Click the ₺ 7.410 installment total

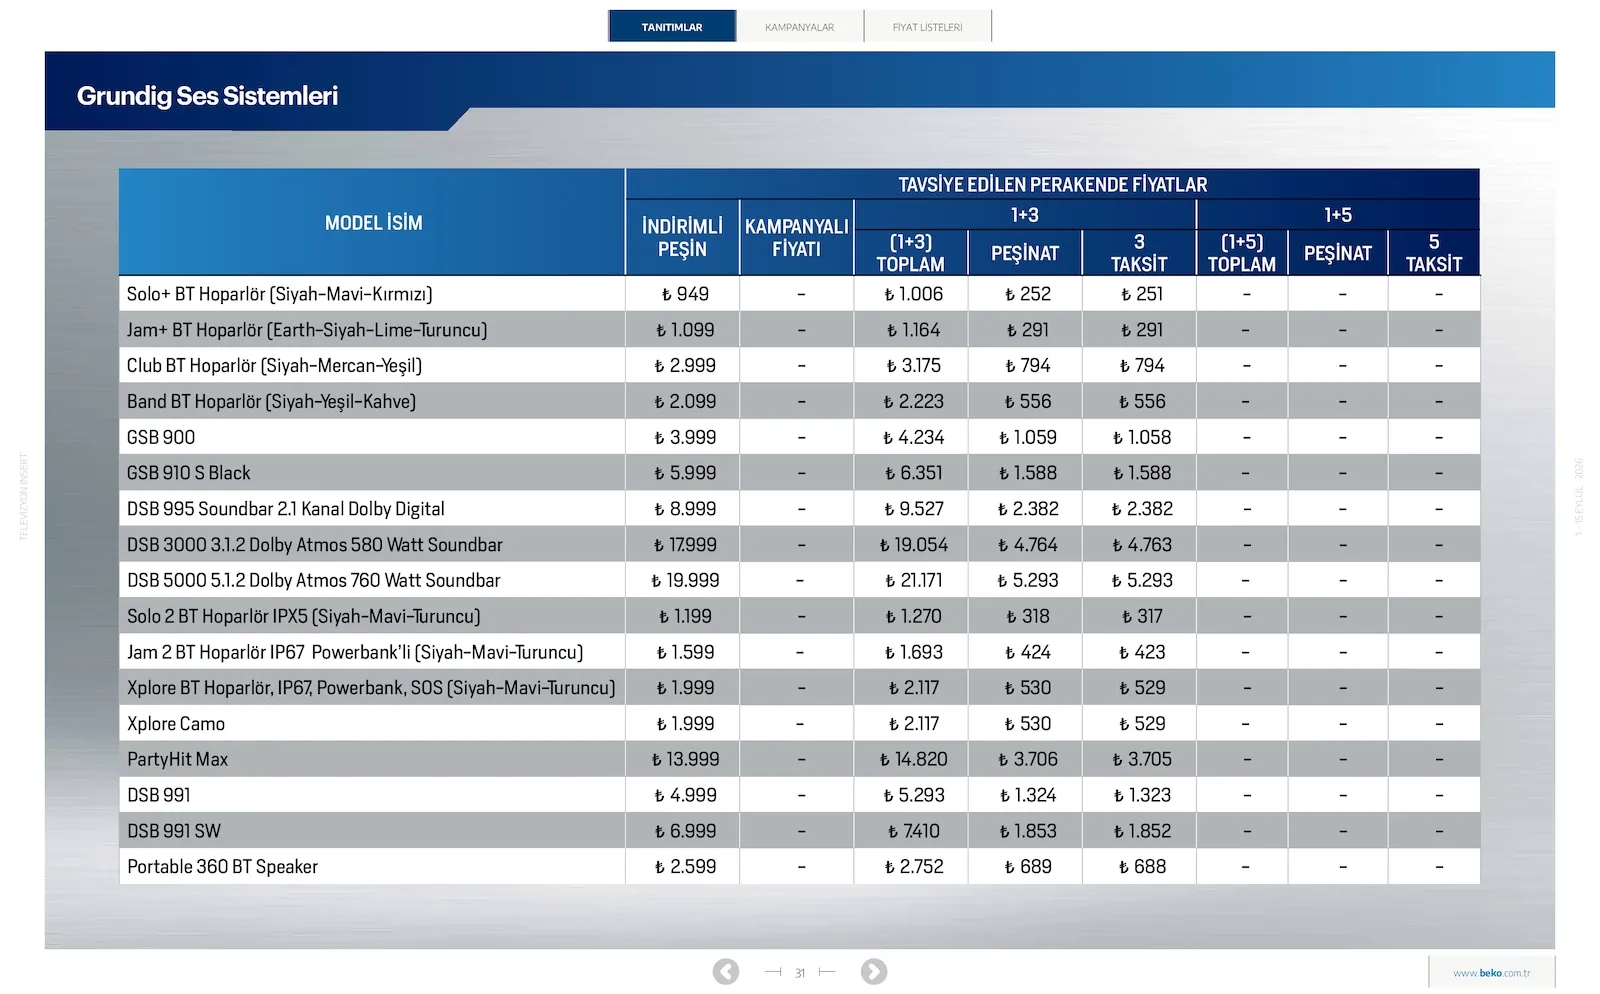[913, 831]
